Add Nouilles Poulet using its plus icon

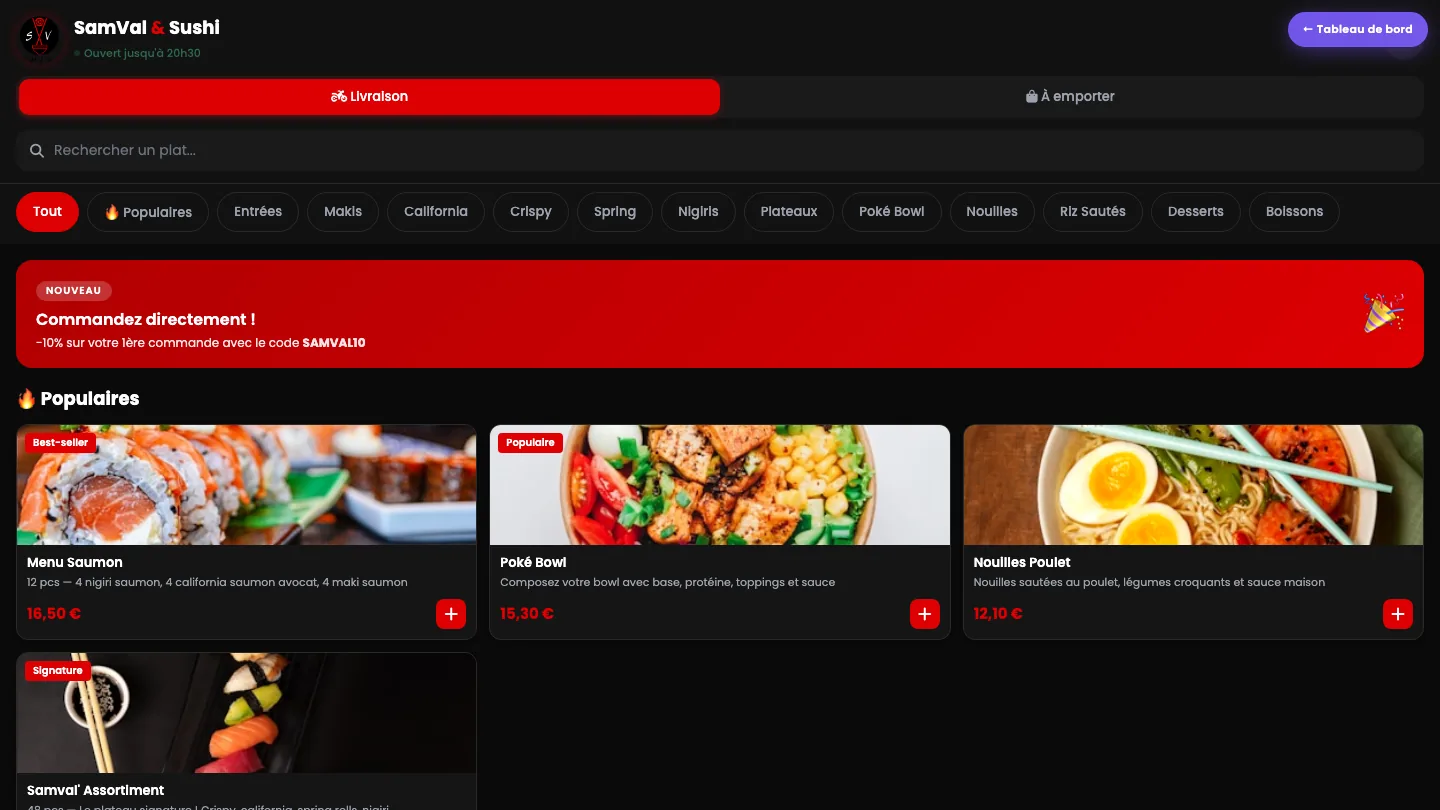(1397, 614)
